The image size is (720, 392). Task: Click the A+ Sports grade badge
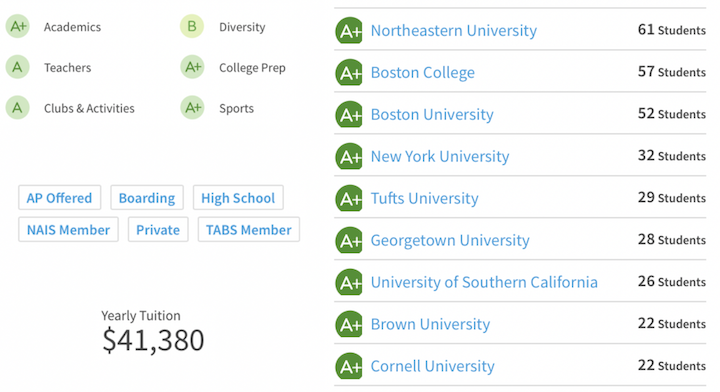(192, 108)
